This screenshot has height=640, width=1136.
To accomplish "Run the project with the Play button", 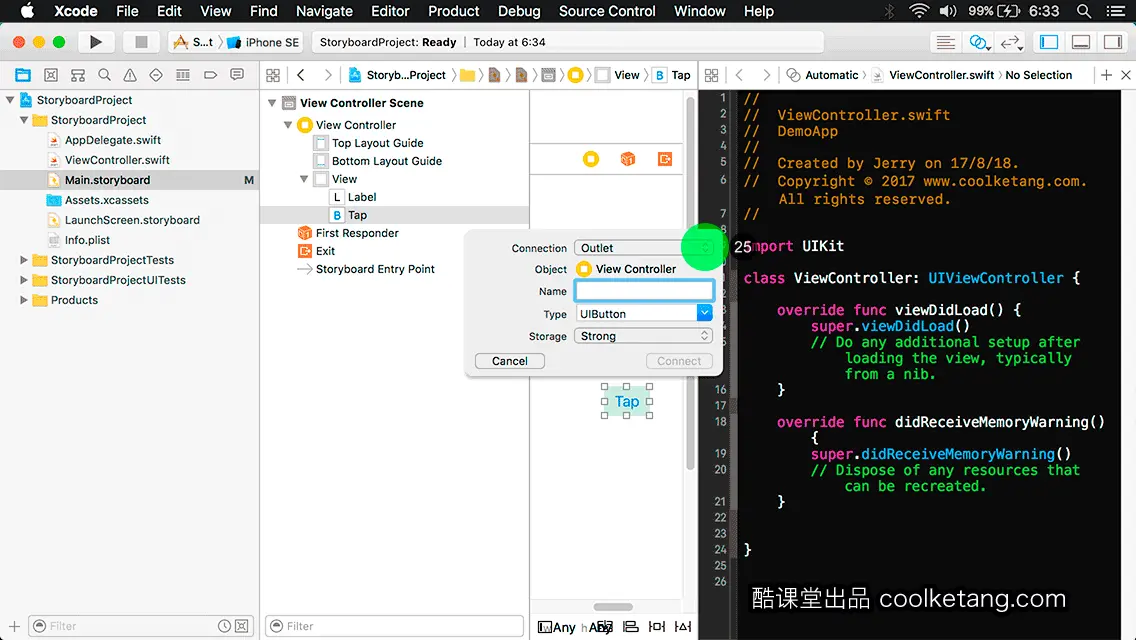I will pyautogui.click(x=96, y=42).
